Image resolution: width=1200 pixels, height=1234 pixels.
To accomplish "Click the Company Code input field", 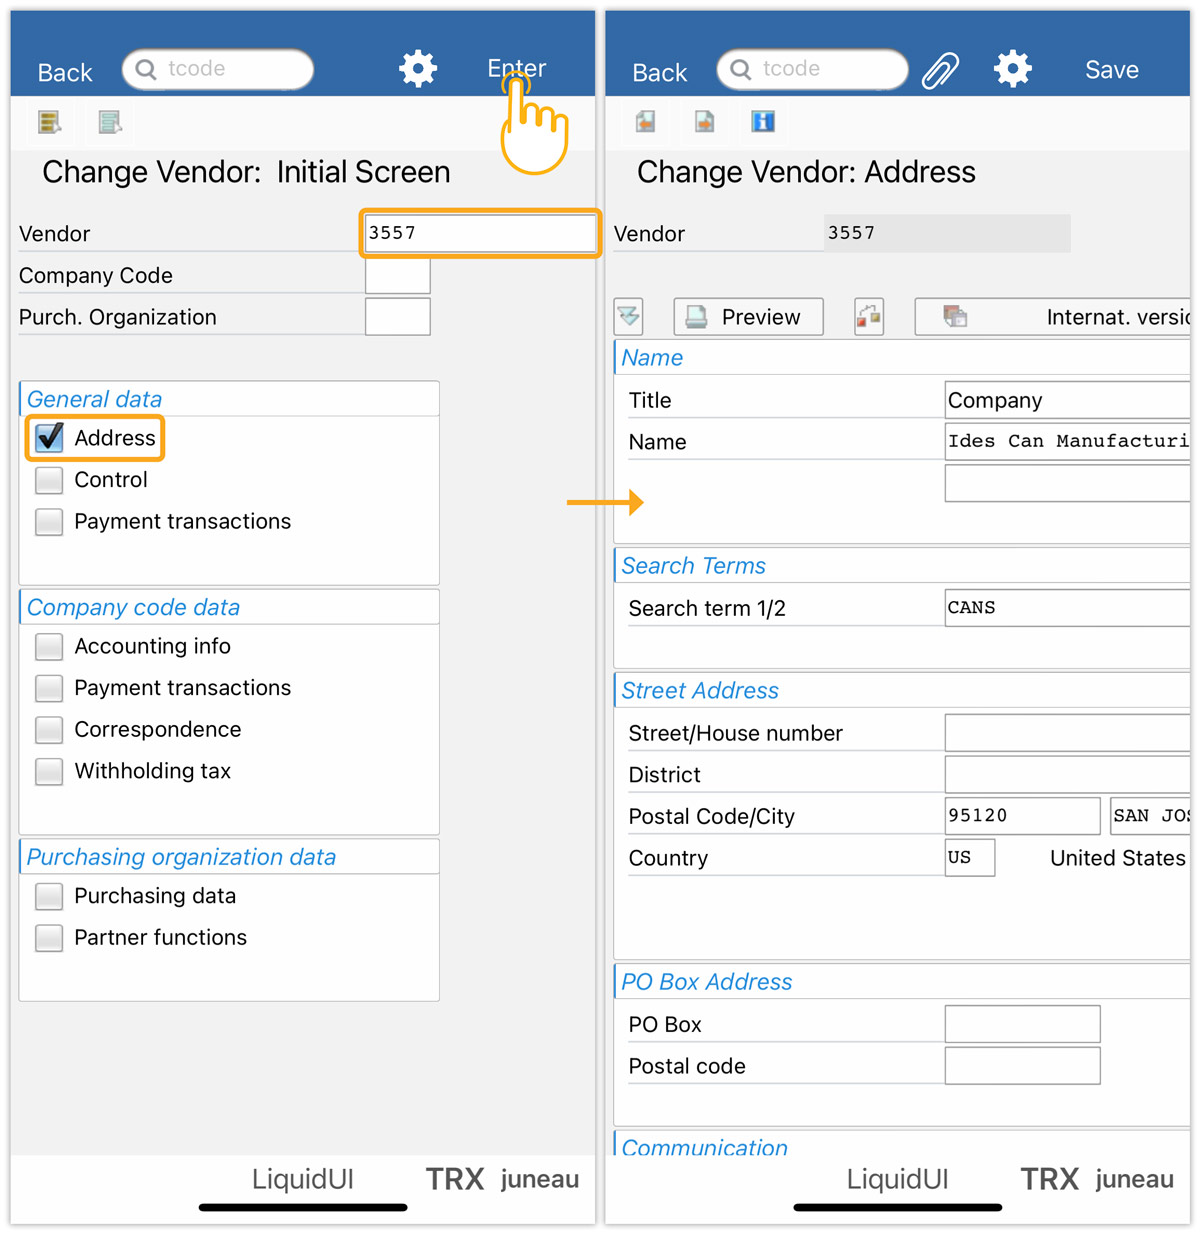I will click(397, 275).
